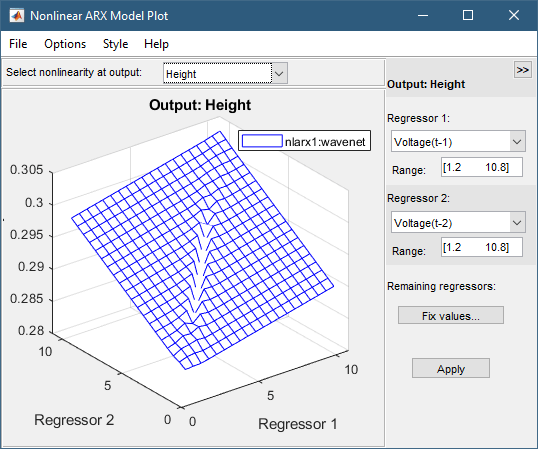Viewport: 538px width, 449px height.
Task: Click the Regressor 1 axis label
Action: [297, 424]
